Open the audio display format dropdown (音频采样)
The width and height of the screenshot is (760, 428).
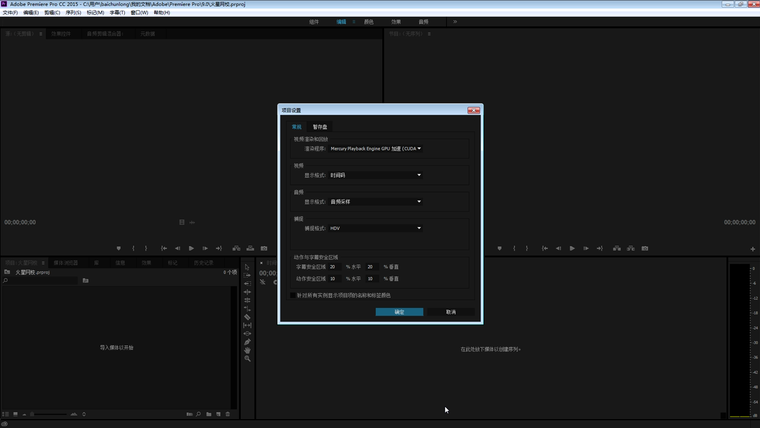(x=375, y=201)
